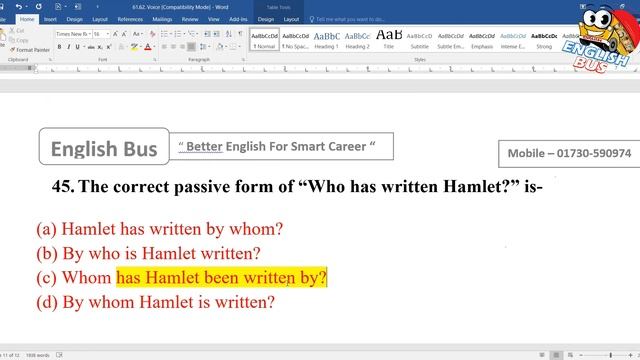Apply the red font color
Screen dimensions: 640x360
(x=148, y=47)
